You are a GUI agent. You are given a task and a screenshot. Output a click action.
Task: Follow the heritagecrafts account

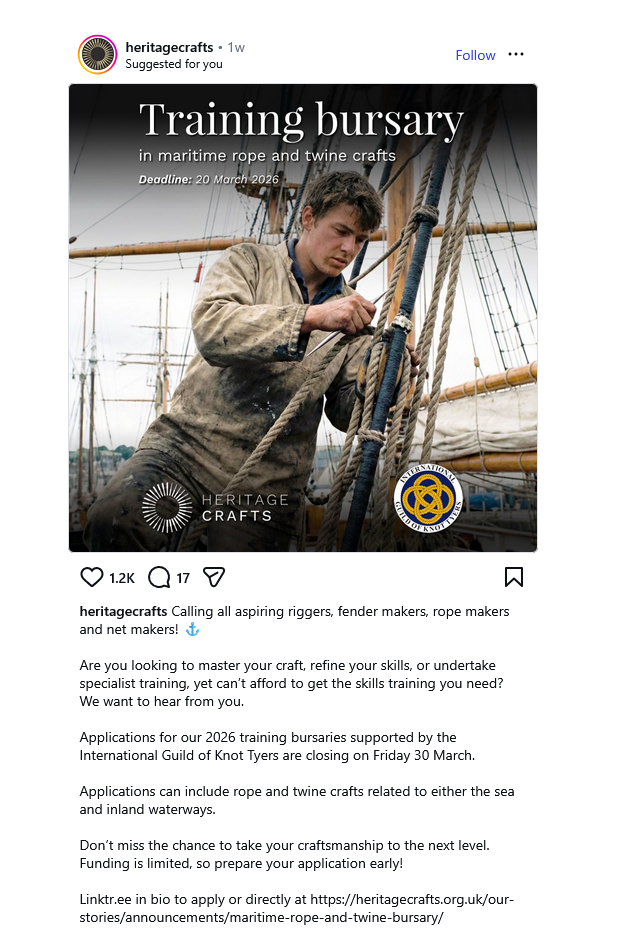pyautogui.click(x=475, y=55)
